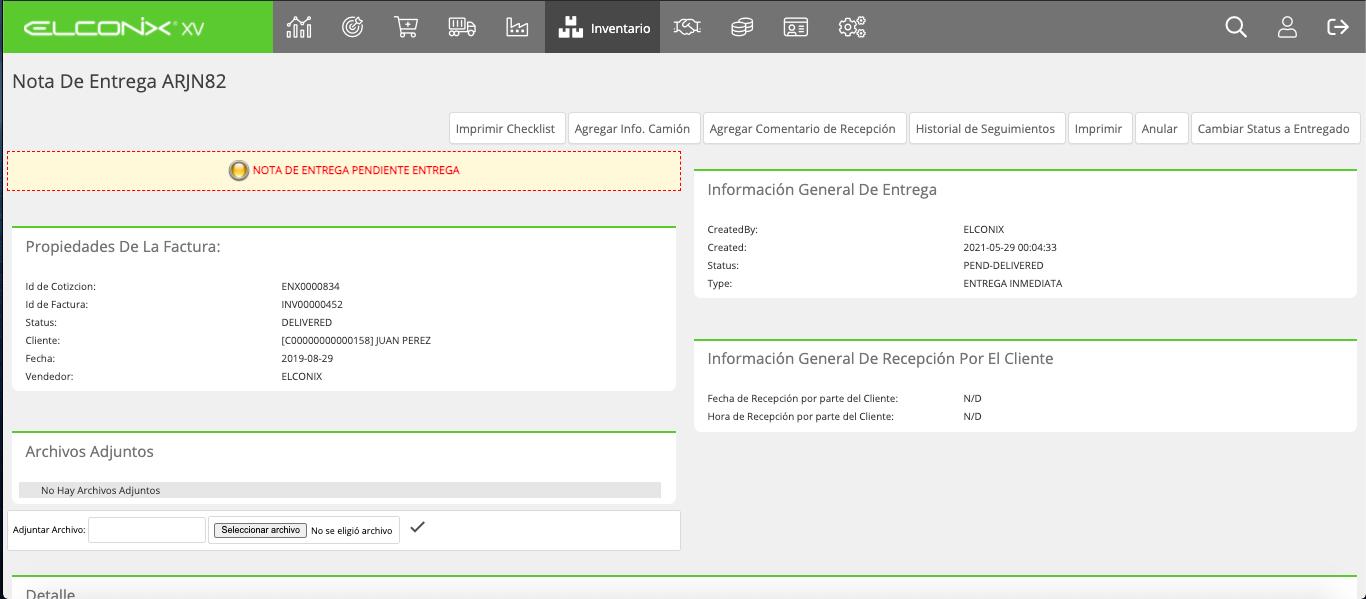
Task: Click client text JUAN PEREZ
Action: click(x=403, y=340)
